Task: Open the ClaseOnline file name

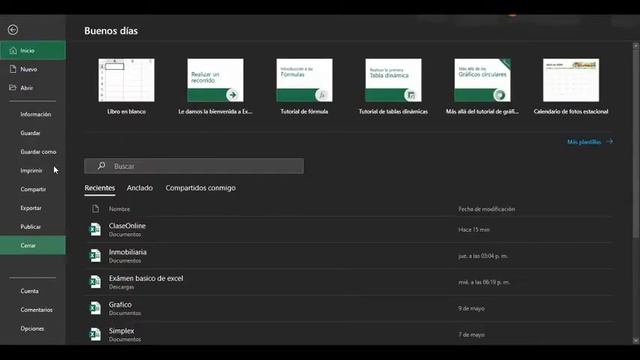Action: click(127, 226)
